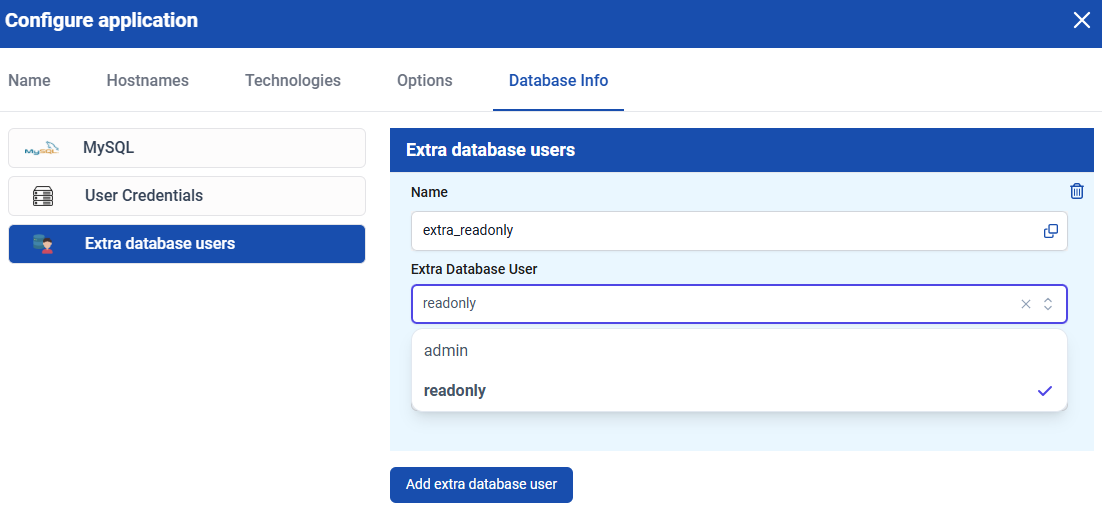This screenshot has height=510, width=1102.
Task: Close the Configure application dialog
Action: tap(1081, 21)
